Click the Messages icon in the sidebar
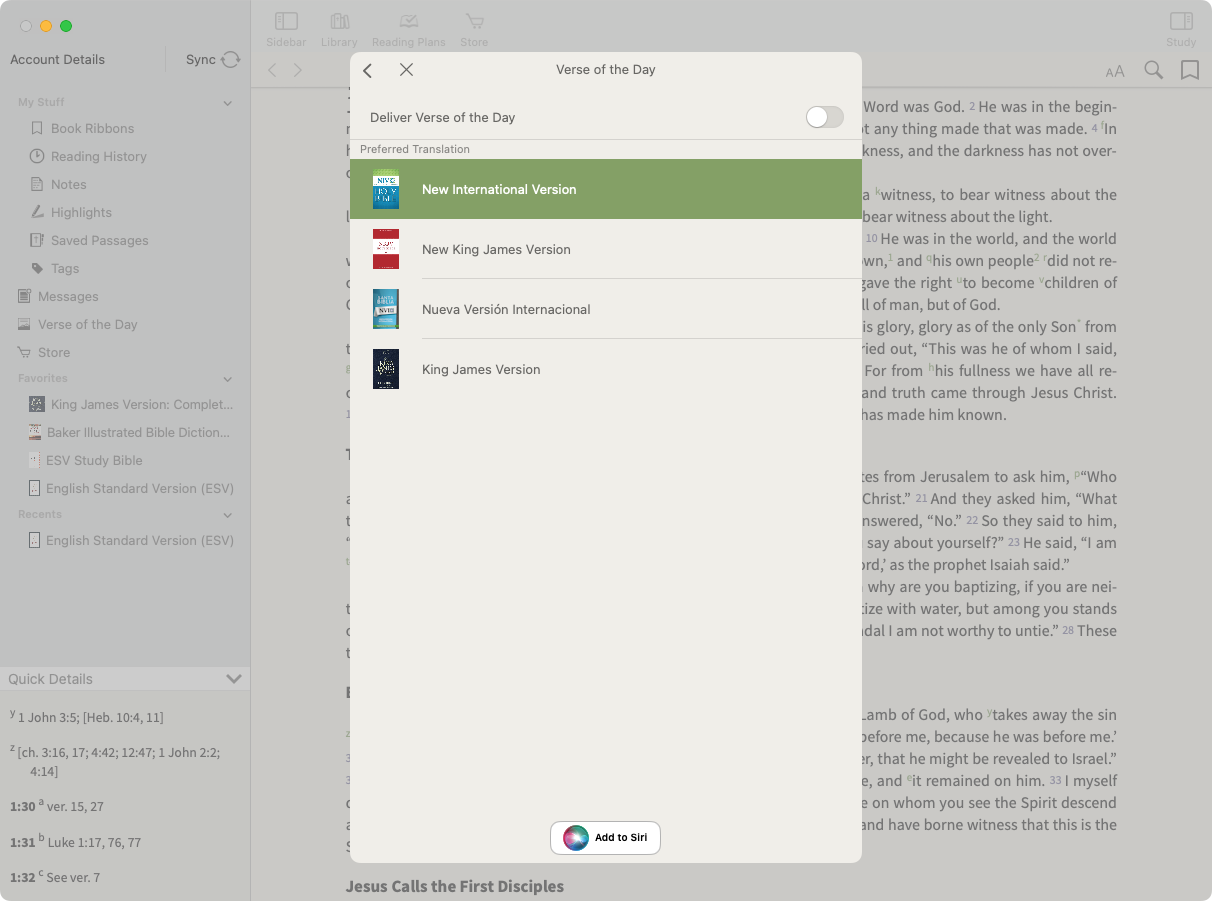The image size is (1212, 901). pos(24,296)
